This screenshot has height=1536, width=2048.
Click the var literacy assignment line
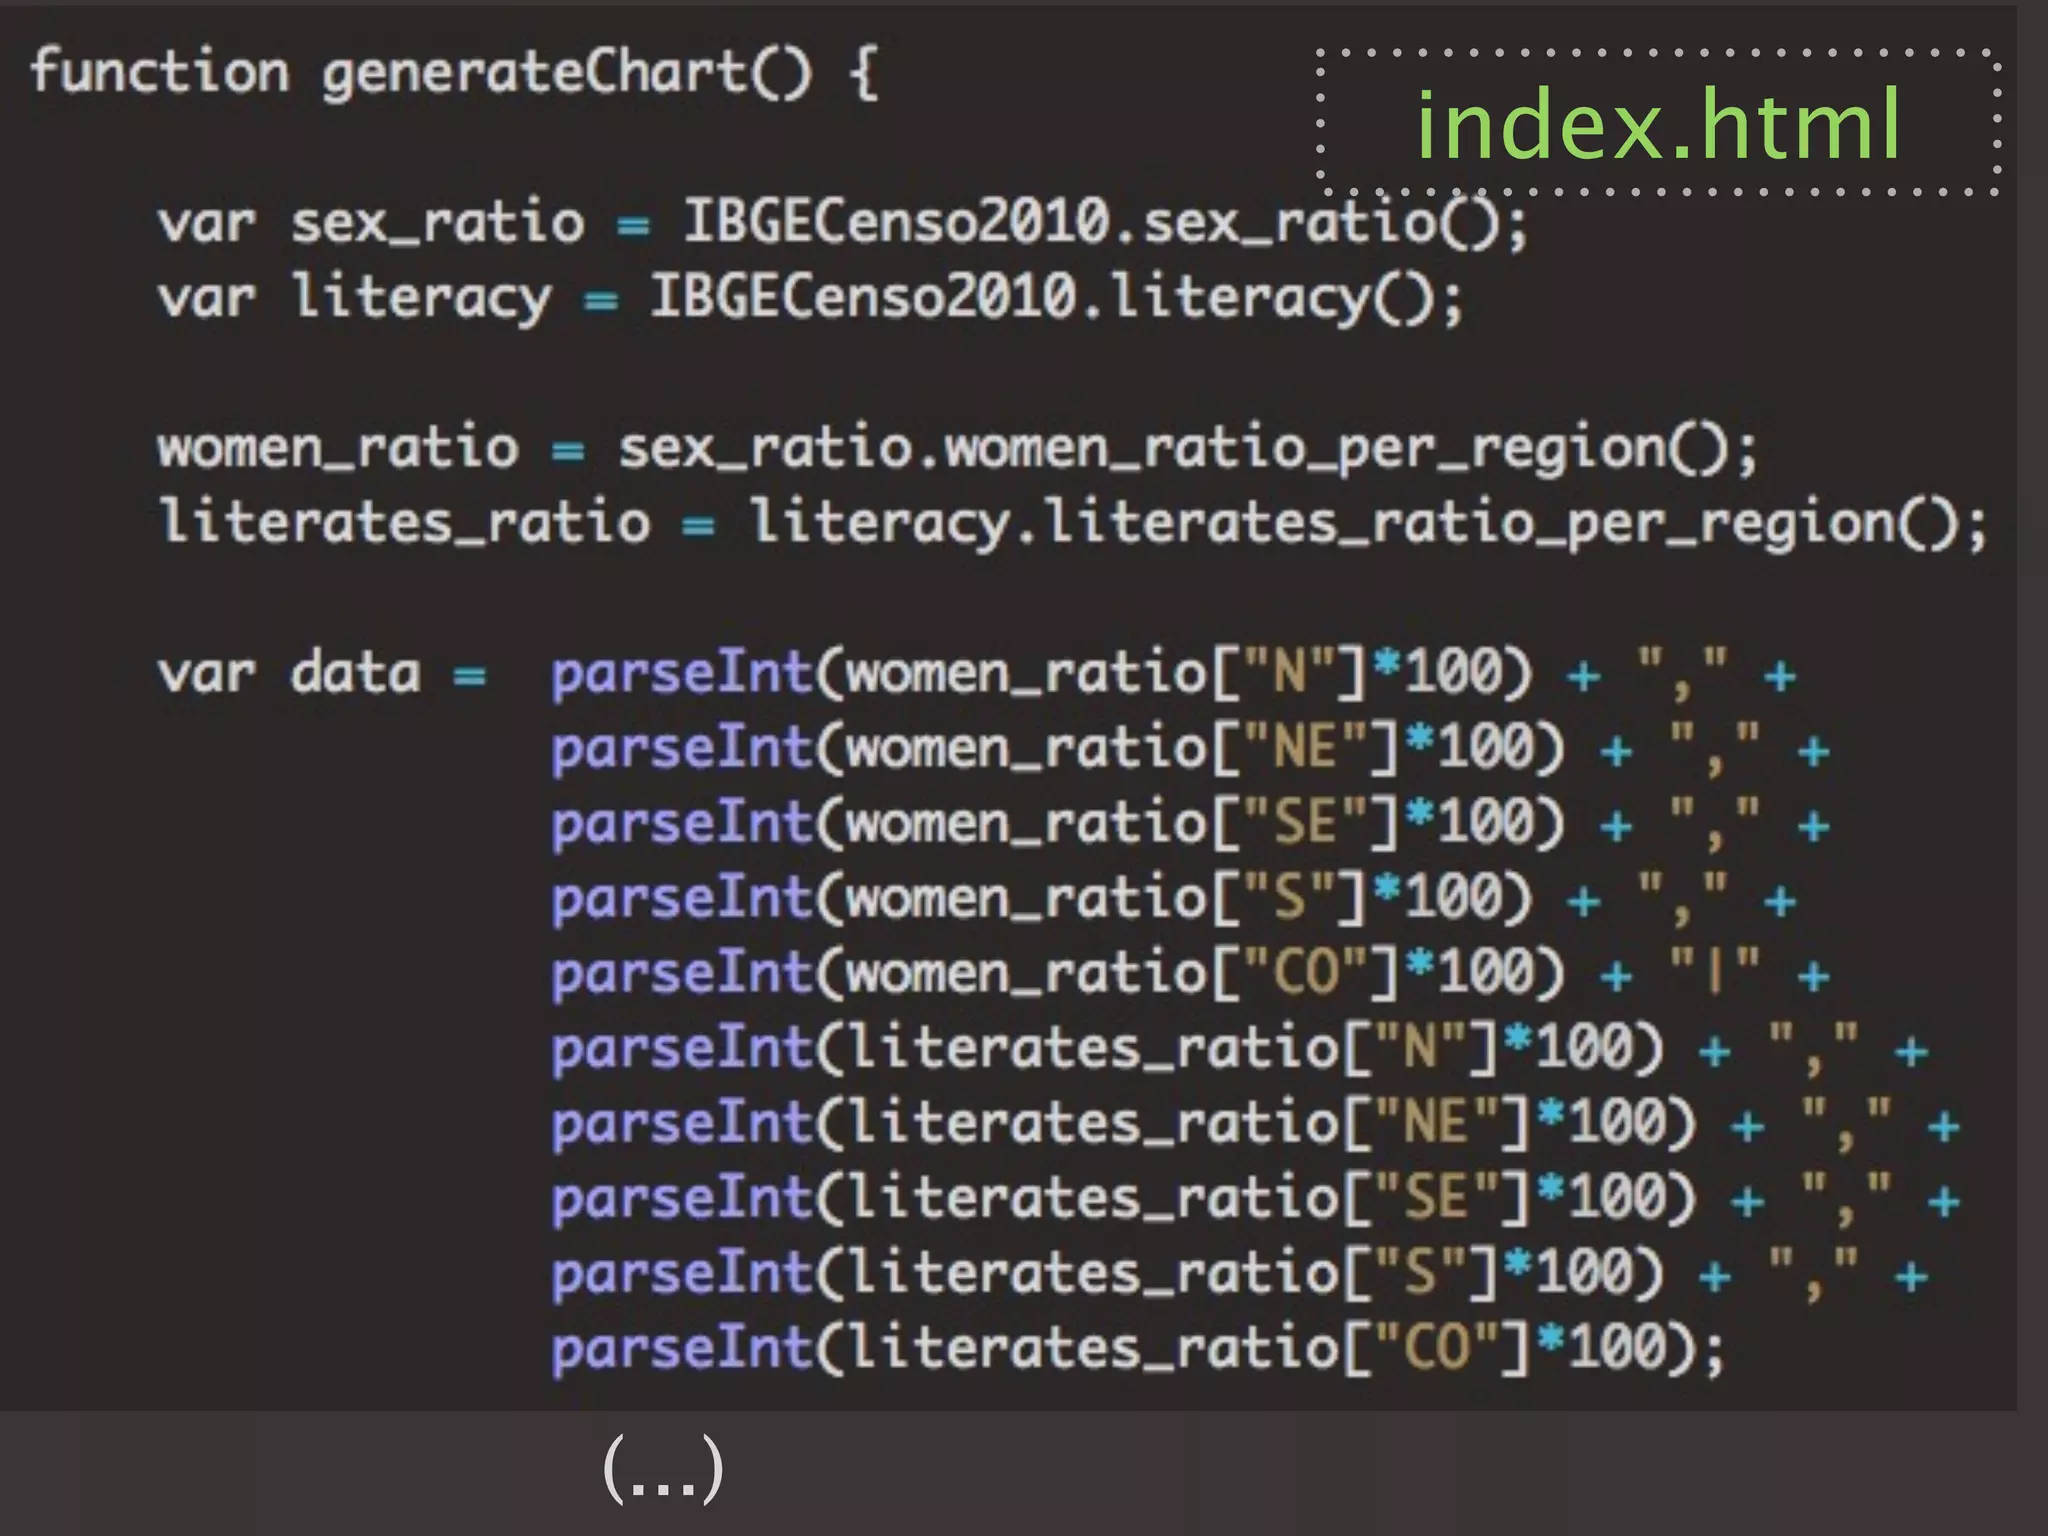coord(810,297)
